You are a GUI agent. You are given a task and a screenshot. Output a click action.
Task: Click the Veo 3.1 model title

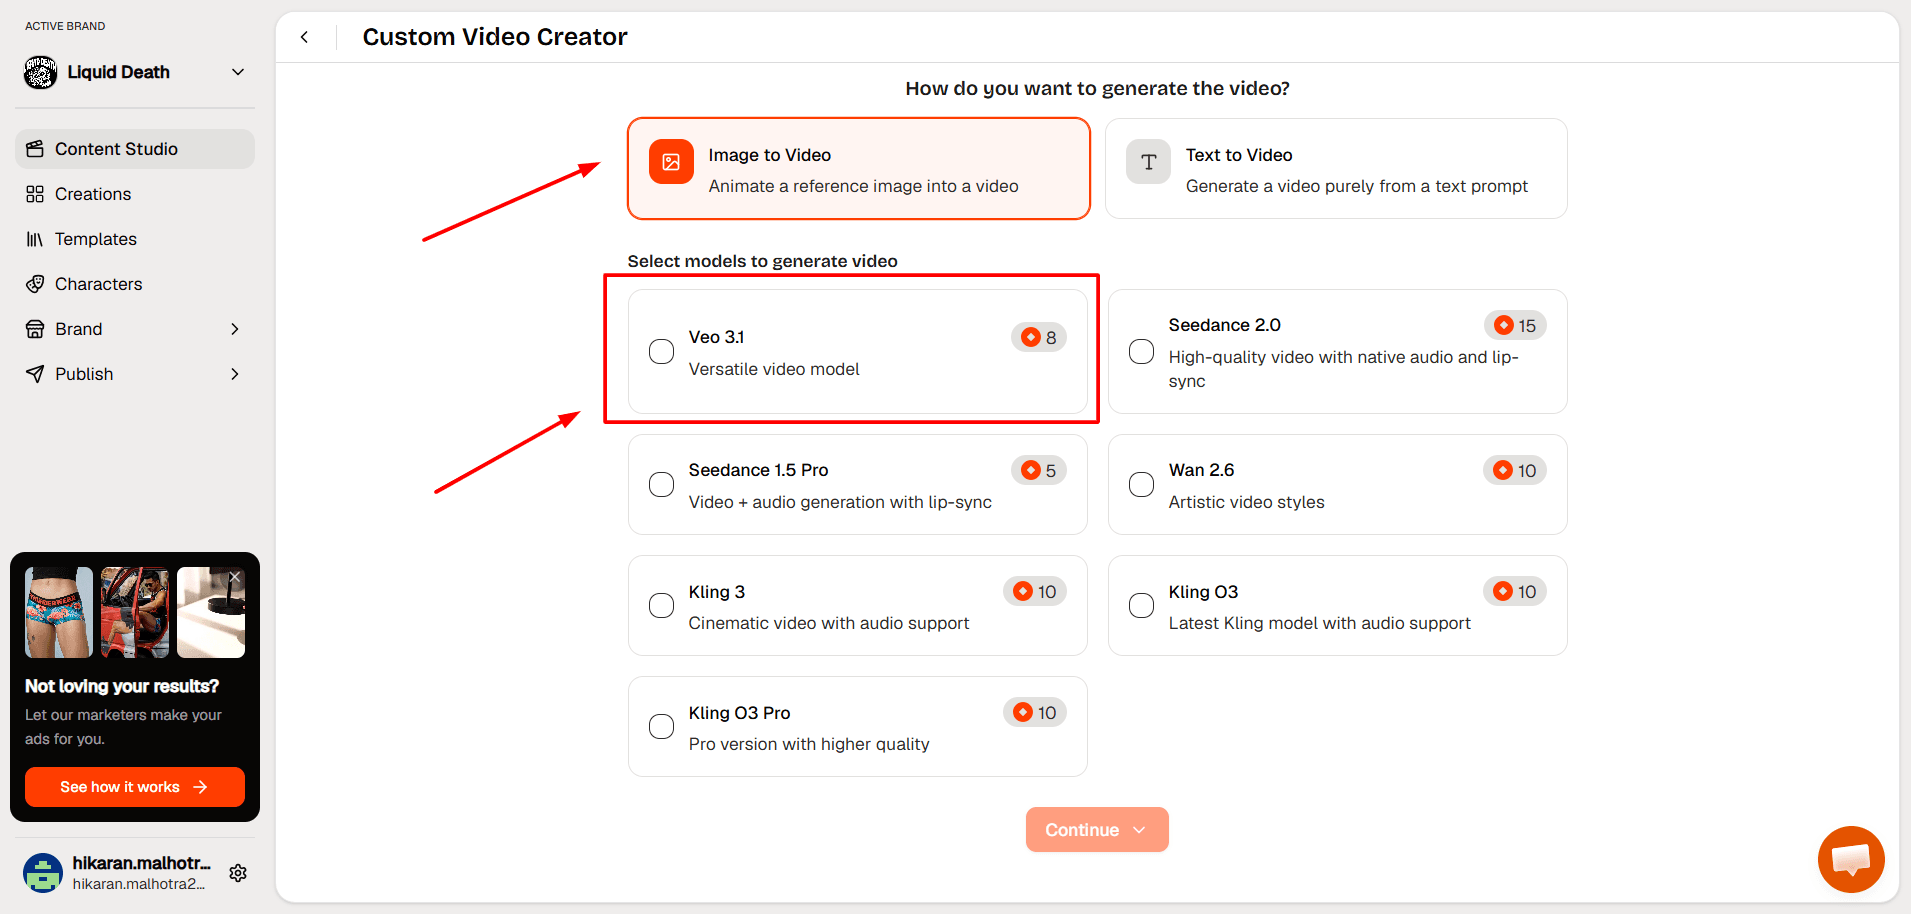click(x=716, y=337)
